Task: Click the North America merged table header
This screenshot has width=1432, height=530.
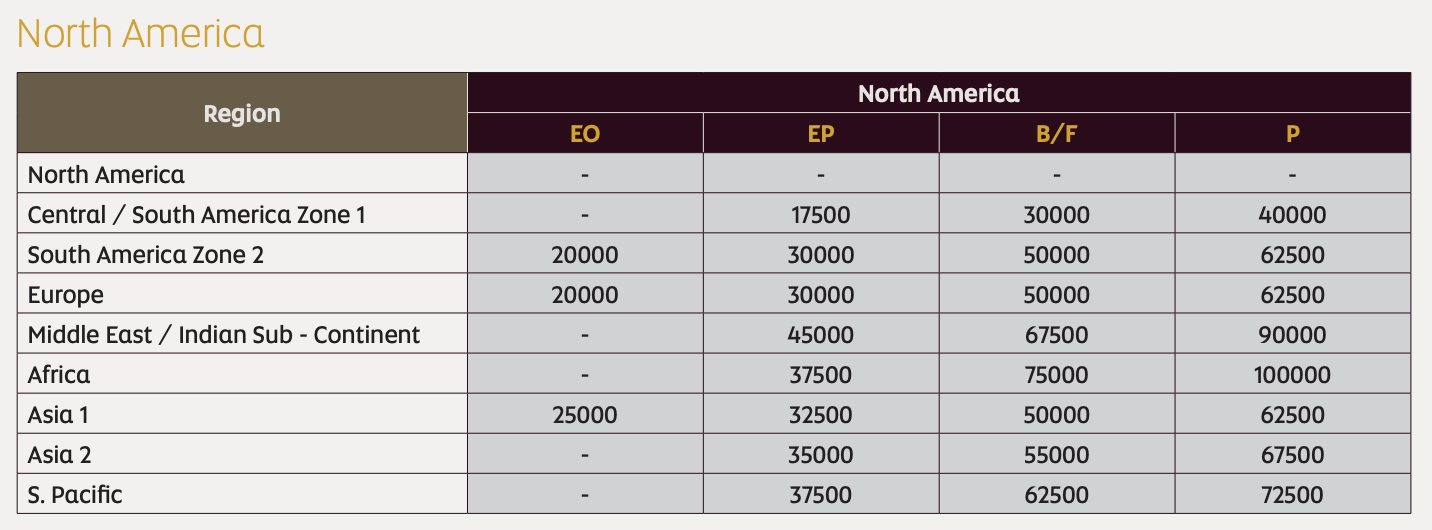Action: click(x=938, y=94)
